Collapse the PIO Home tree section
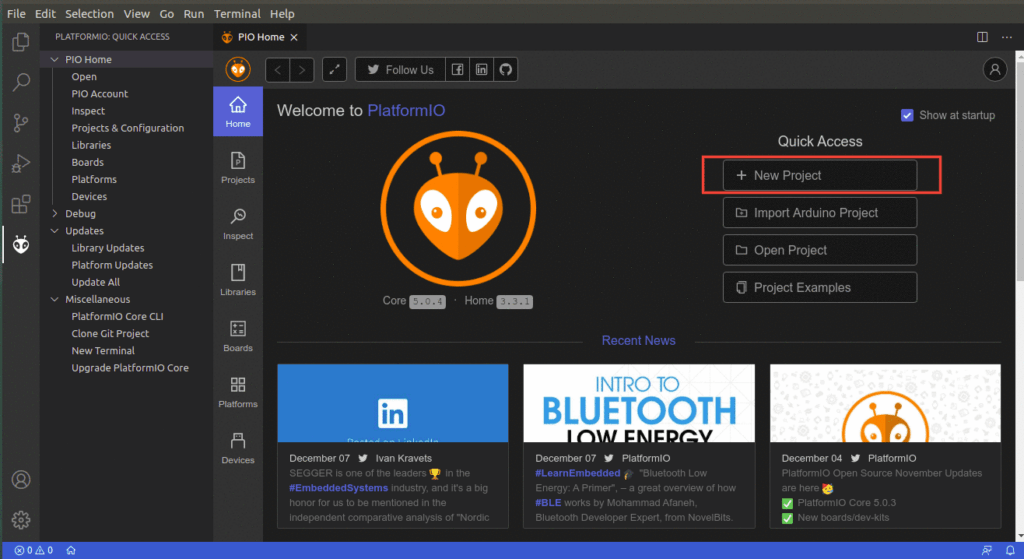The image size is (1024, 559). [x=55, y=59]
